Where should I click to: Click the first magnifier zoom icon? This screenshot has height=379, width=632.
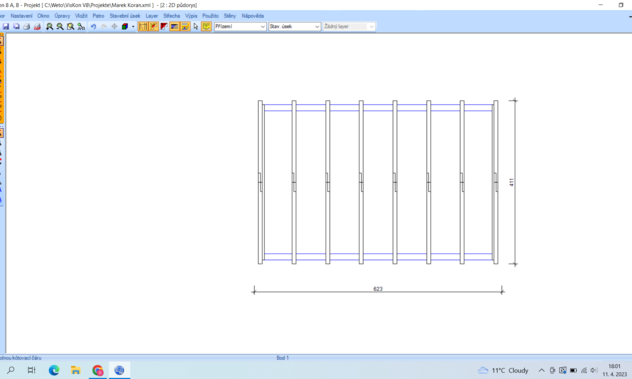click(50, 27)
